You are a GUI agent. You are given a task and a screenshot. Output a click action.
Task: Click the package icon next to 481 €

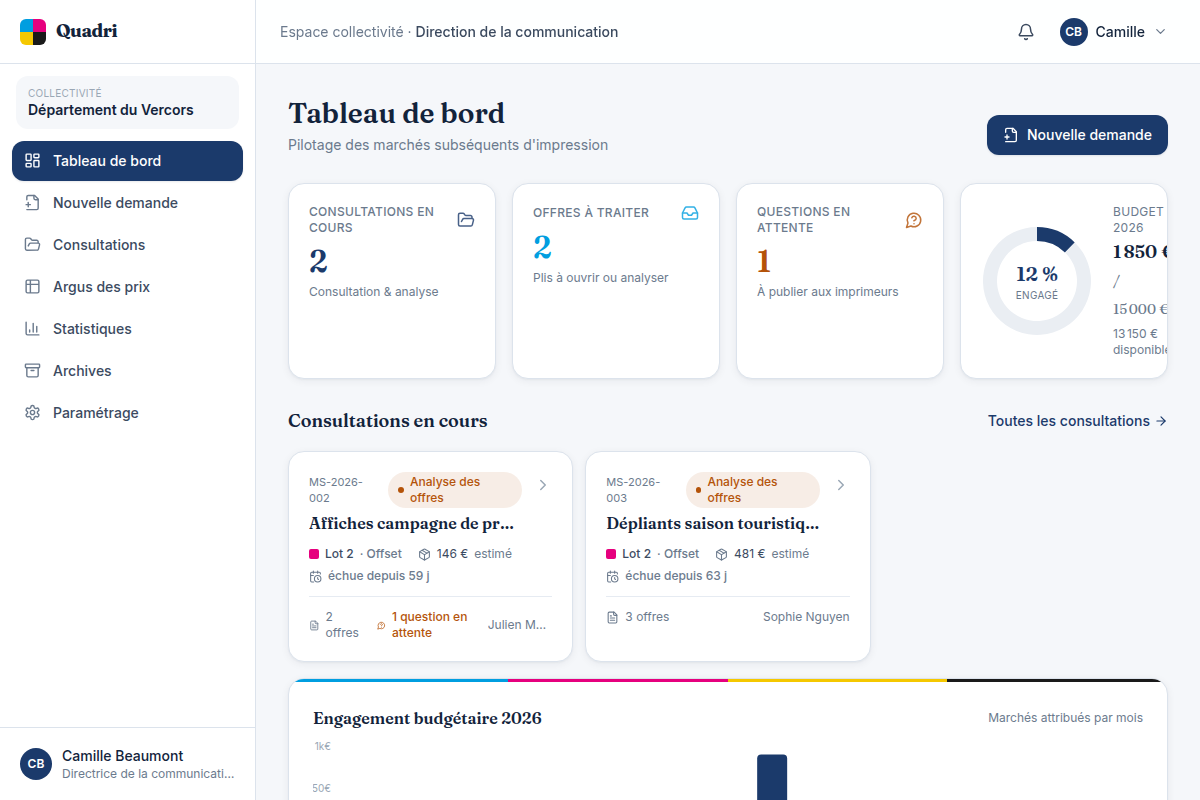pyautogui.click(x=721, y=554)
